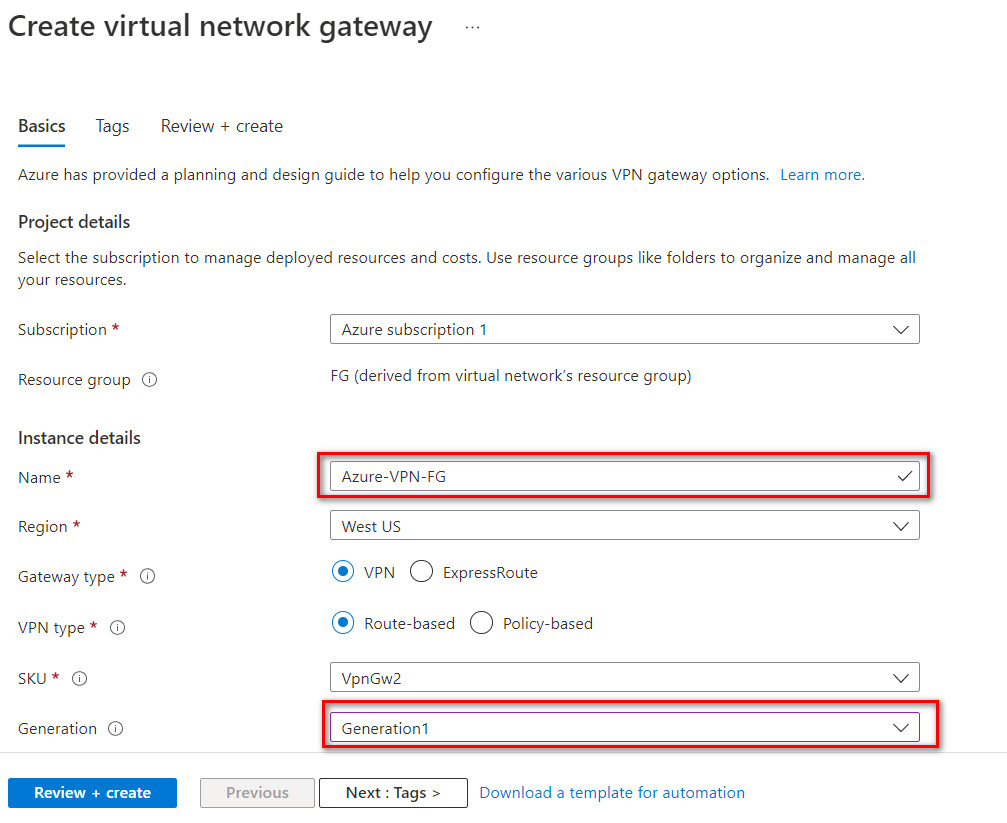Click the ellipsis next to page title
The width and height of the screenshot is (1007, 823).
point(470,26)
